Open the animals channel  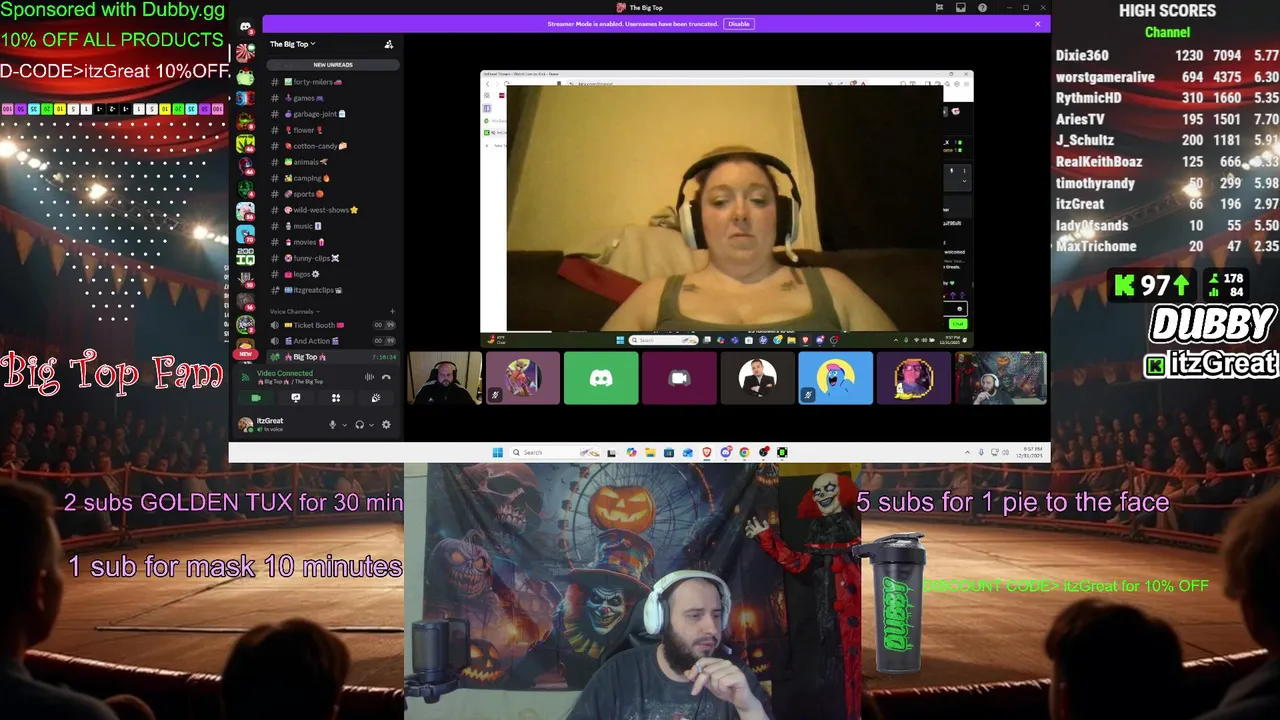click(333, 162)
